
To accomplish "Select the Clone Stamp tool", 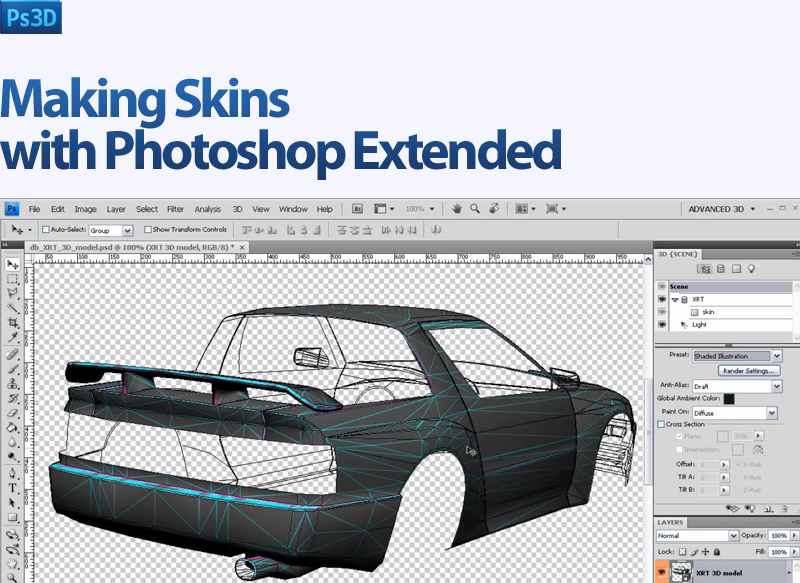I will tap(13, 384).
